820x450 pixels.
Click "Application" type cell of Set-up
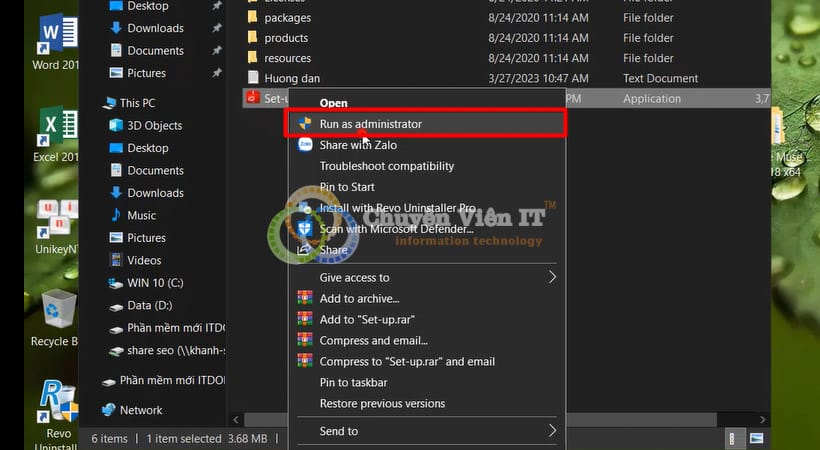tap(652, 98)
